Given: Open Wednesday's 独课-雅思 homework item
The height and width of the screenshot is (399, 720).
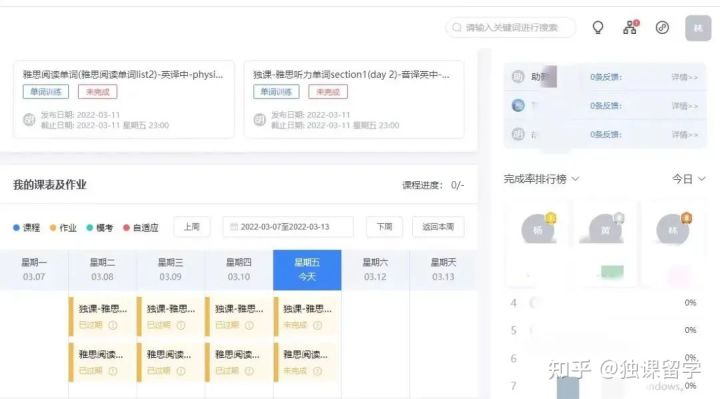Looking at the screenshot, I should pos(170,316).
